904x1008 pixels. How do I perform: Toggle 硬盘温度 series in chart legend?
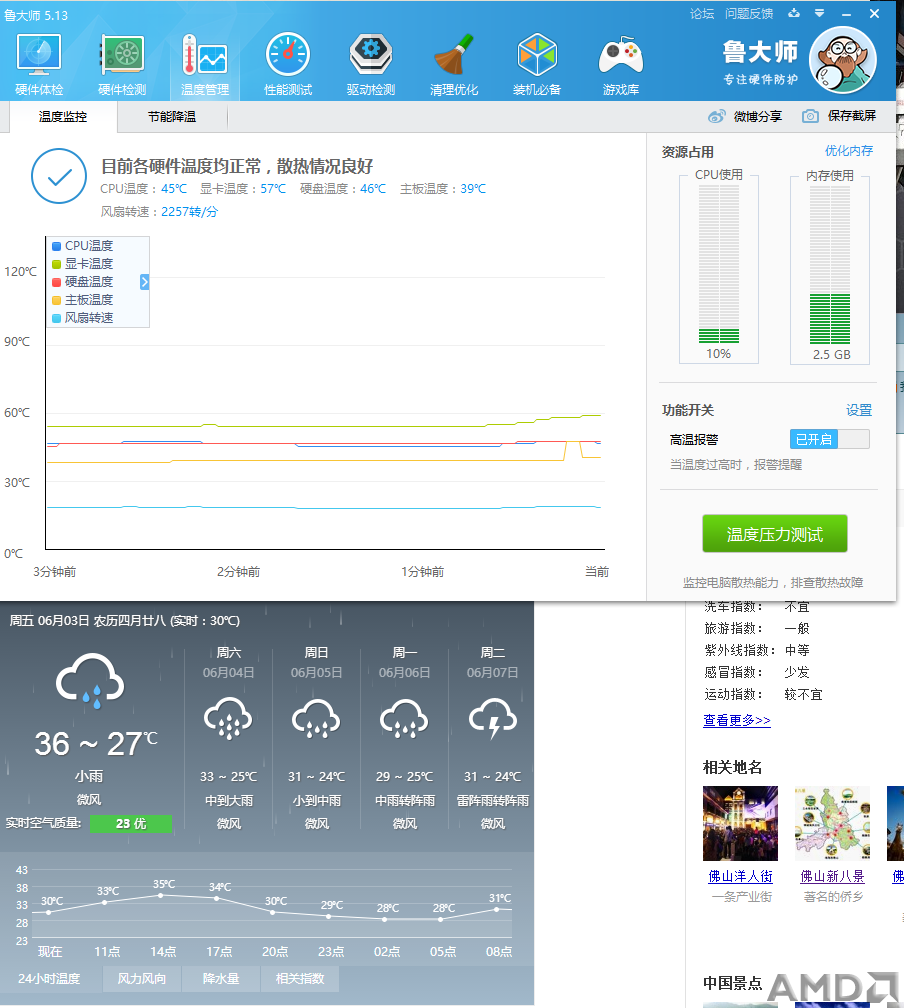pyautogui.click(x=83, y=282)
